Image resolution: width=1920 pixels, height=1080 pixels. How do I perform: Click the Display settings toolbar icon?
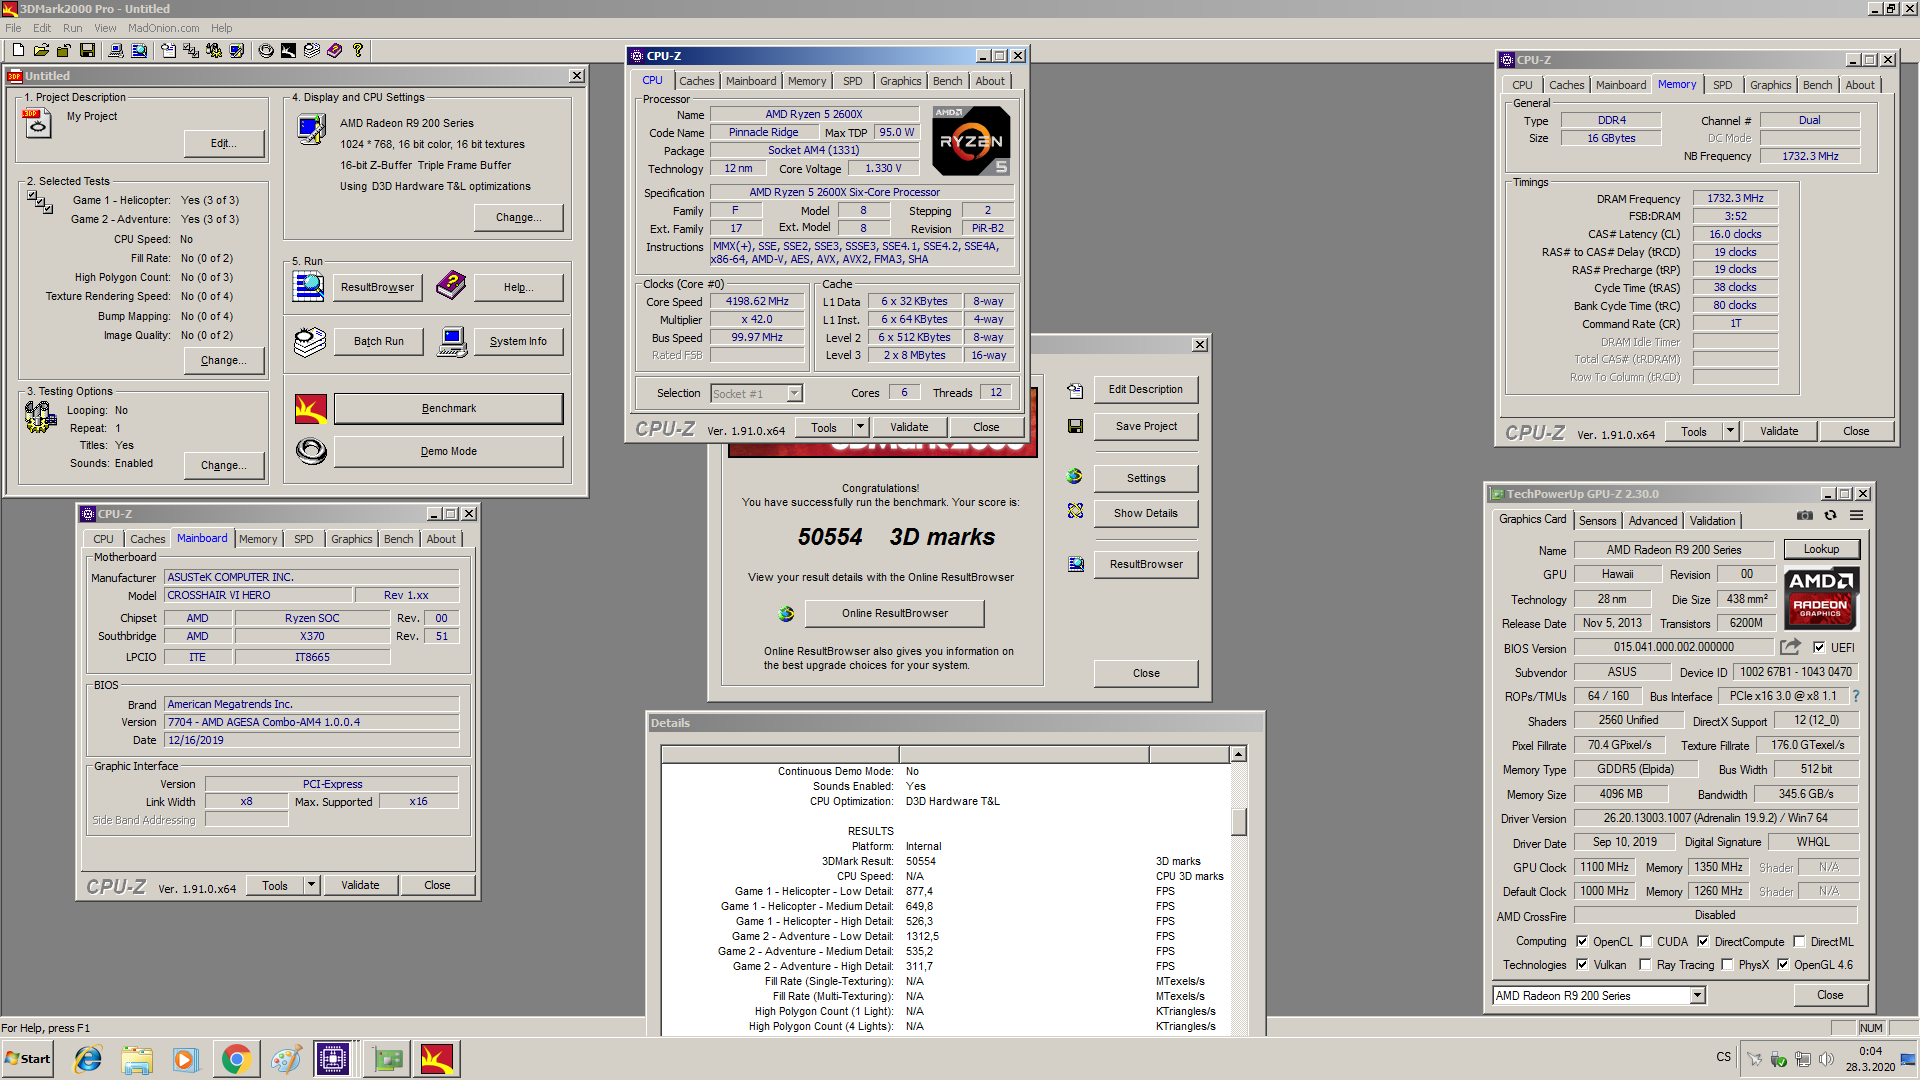[237, 50]
